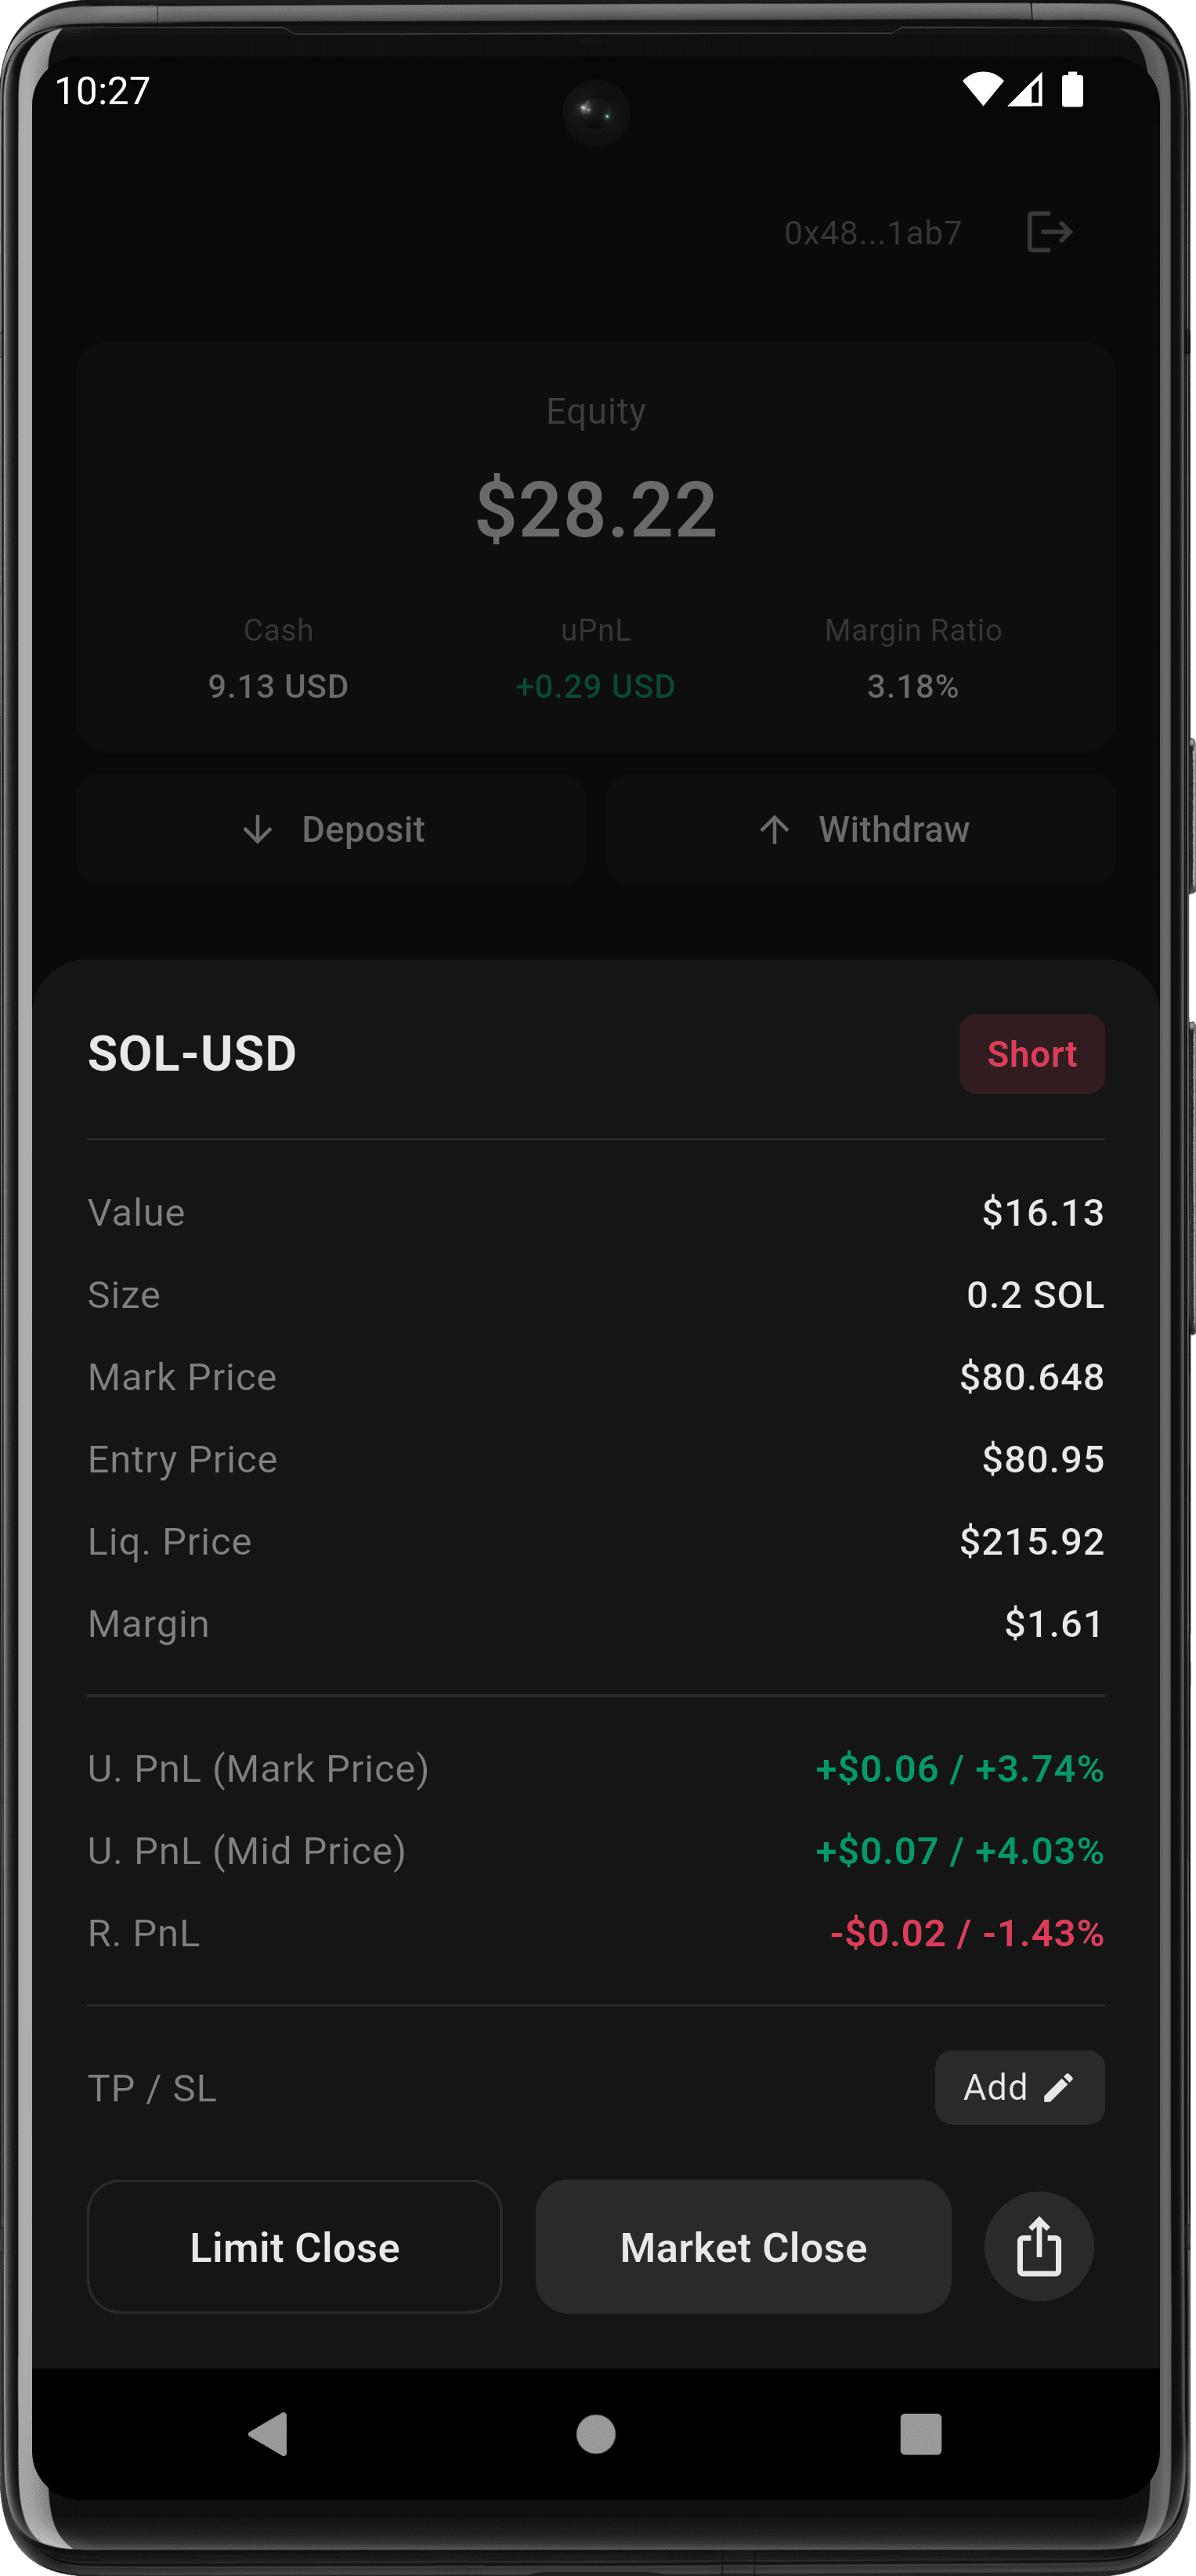Tap the Deposit down-arrow icon
The width and height of the screenshot is (1196, 2576).
pyautogui.click(x=258, y=829)
